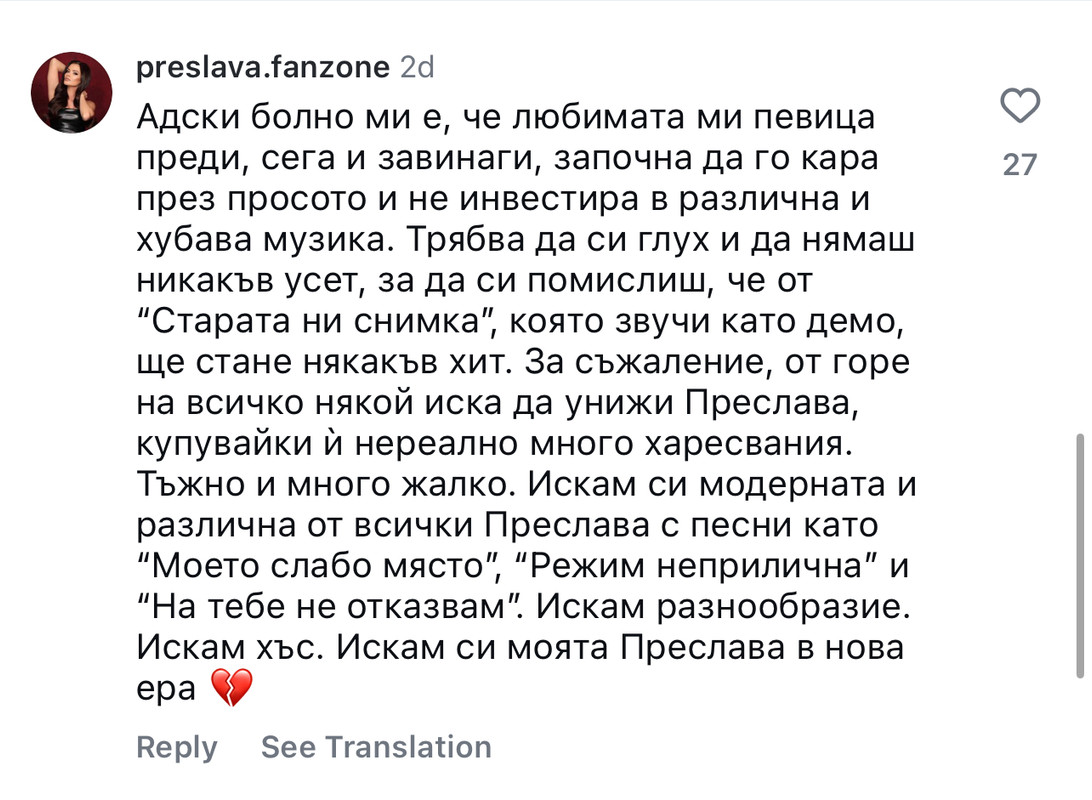Open the preslava.fanzone profile avatar

[72, 92]
